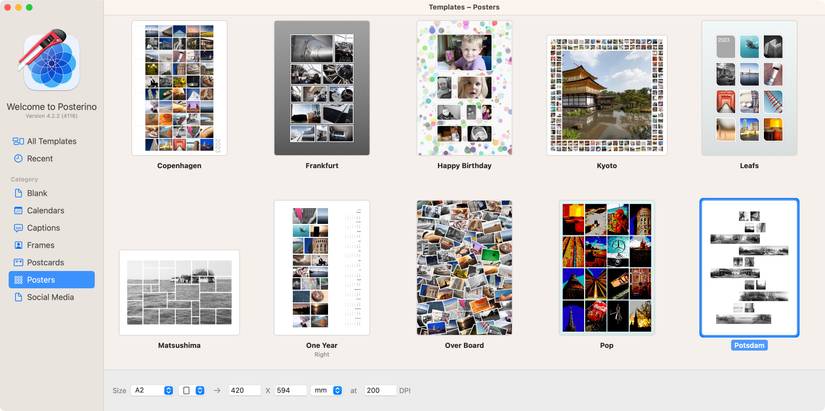The height and width of the screenshot is (411, 825).
Task: Click the Calendars category icon
Action: coord(18,210)
